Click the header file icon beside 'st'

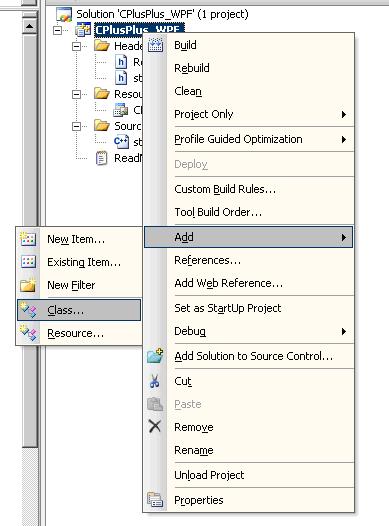121,78
